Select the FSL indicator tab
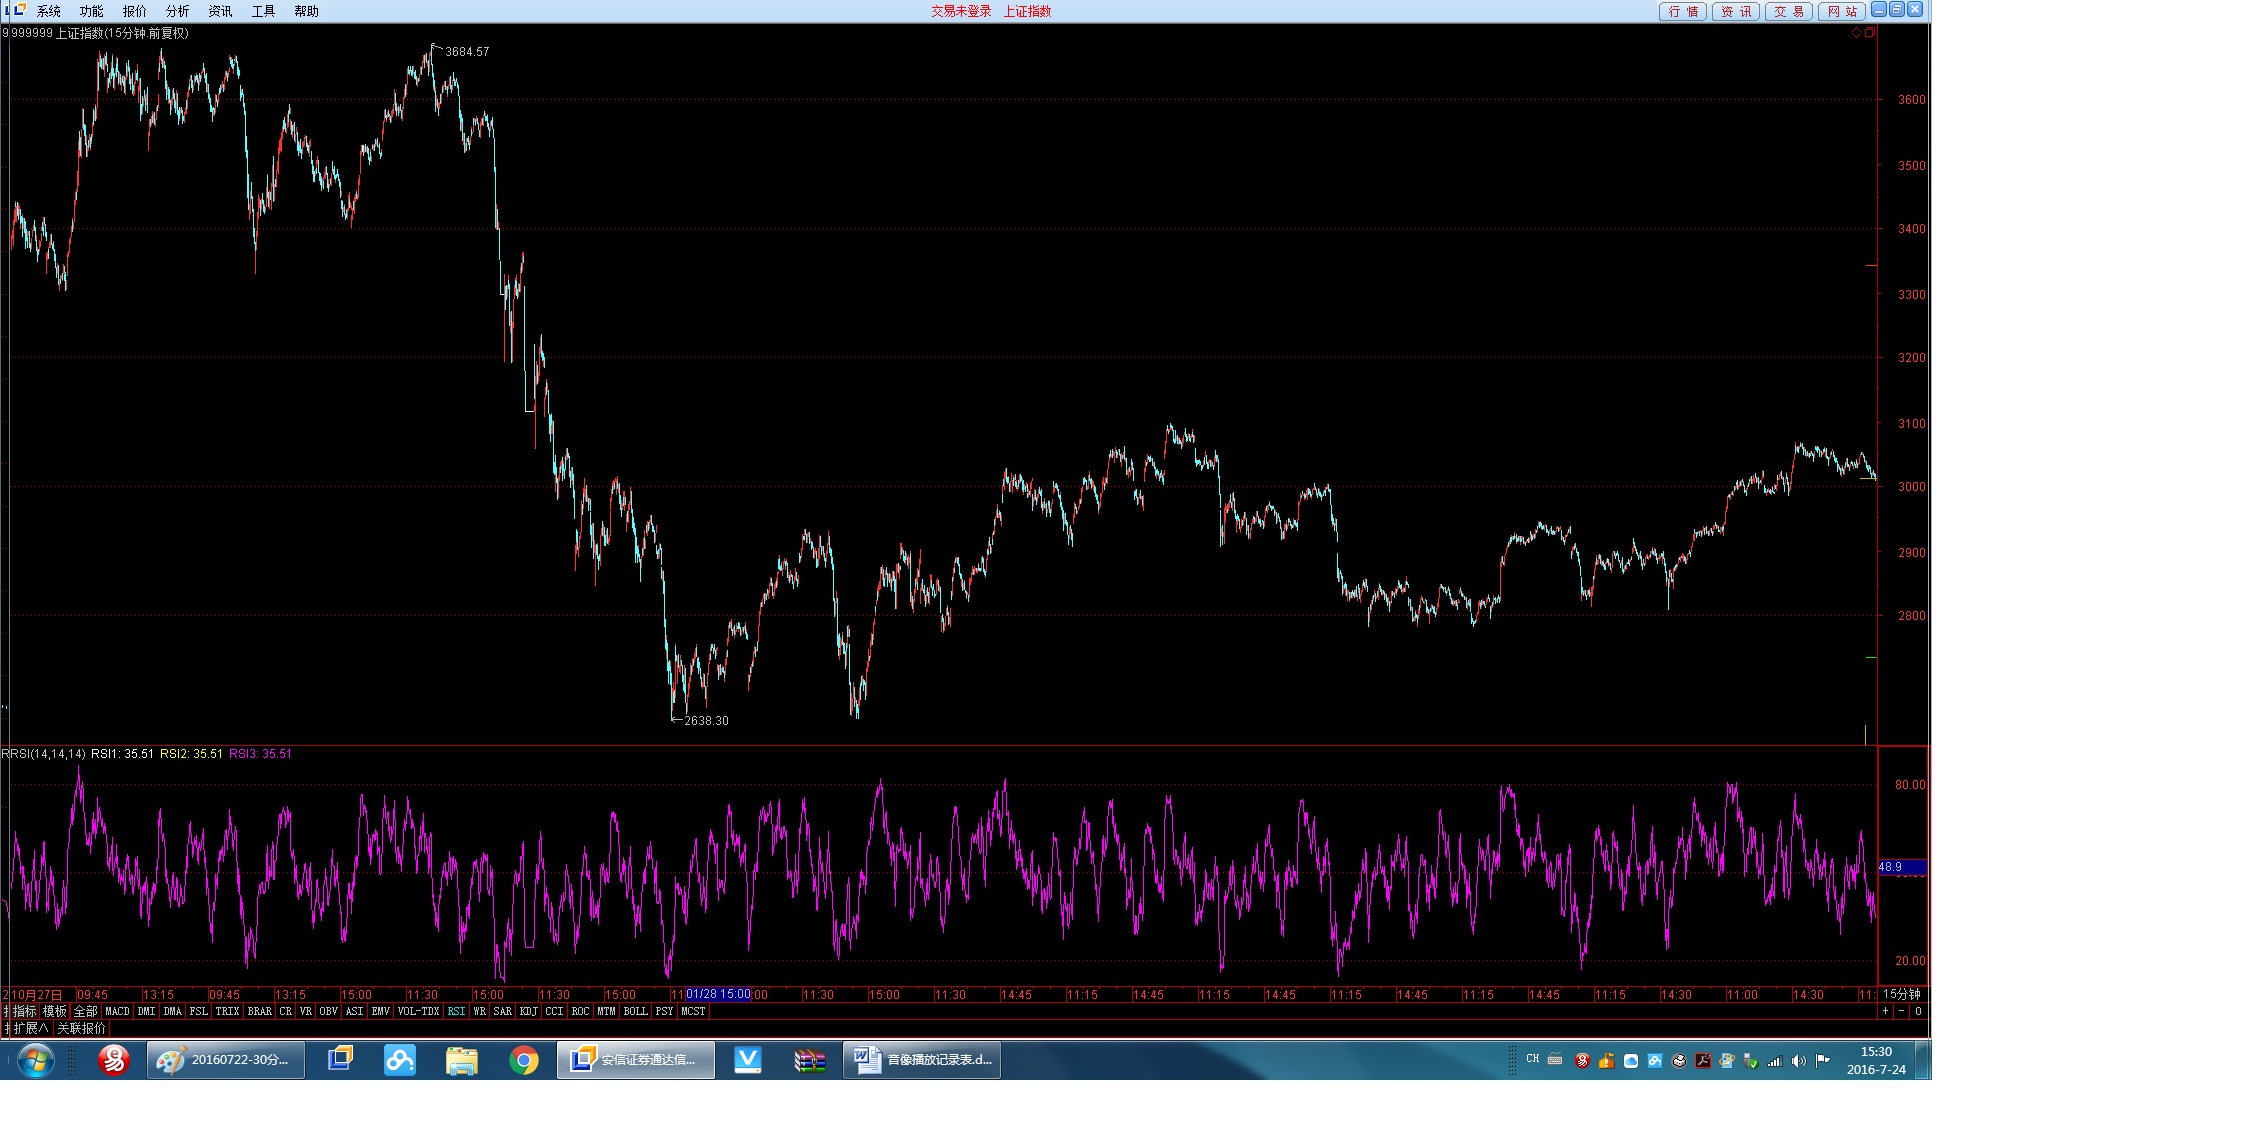2256x1137 pixels. (x=198, y=1011)
